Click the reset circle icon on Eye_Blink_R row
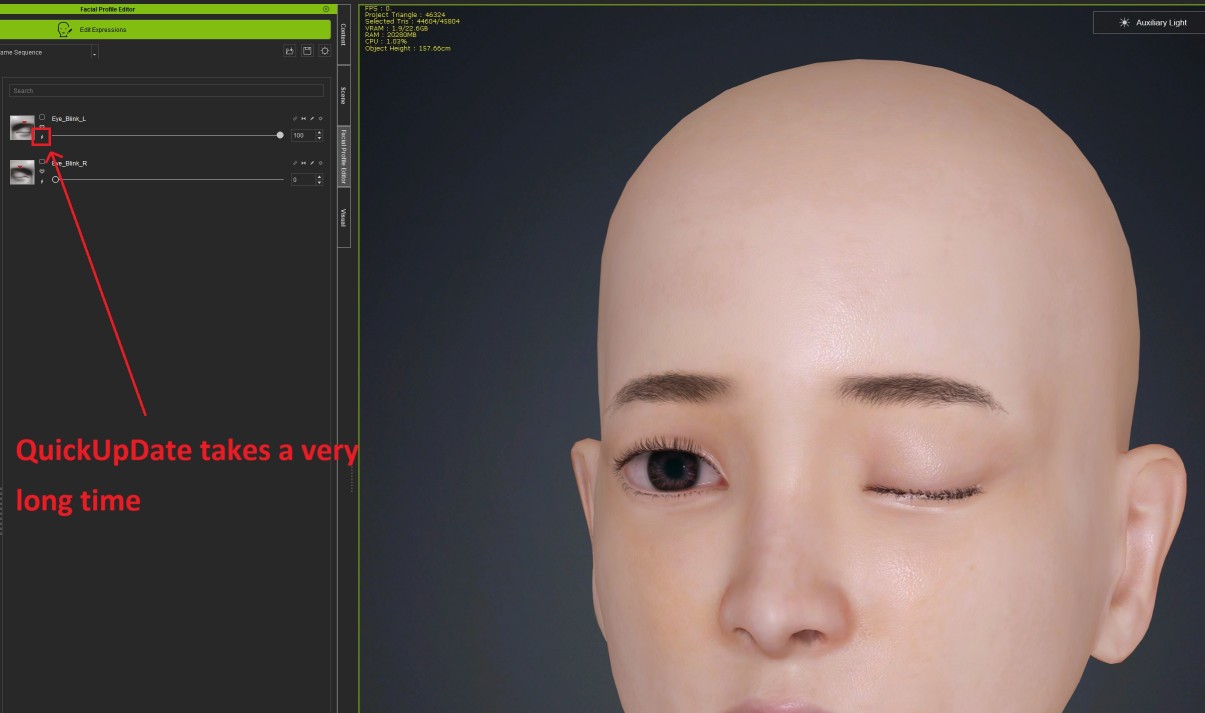Screen dimensions: 1205x713 320,163
